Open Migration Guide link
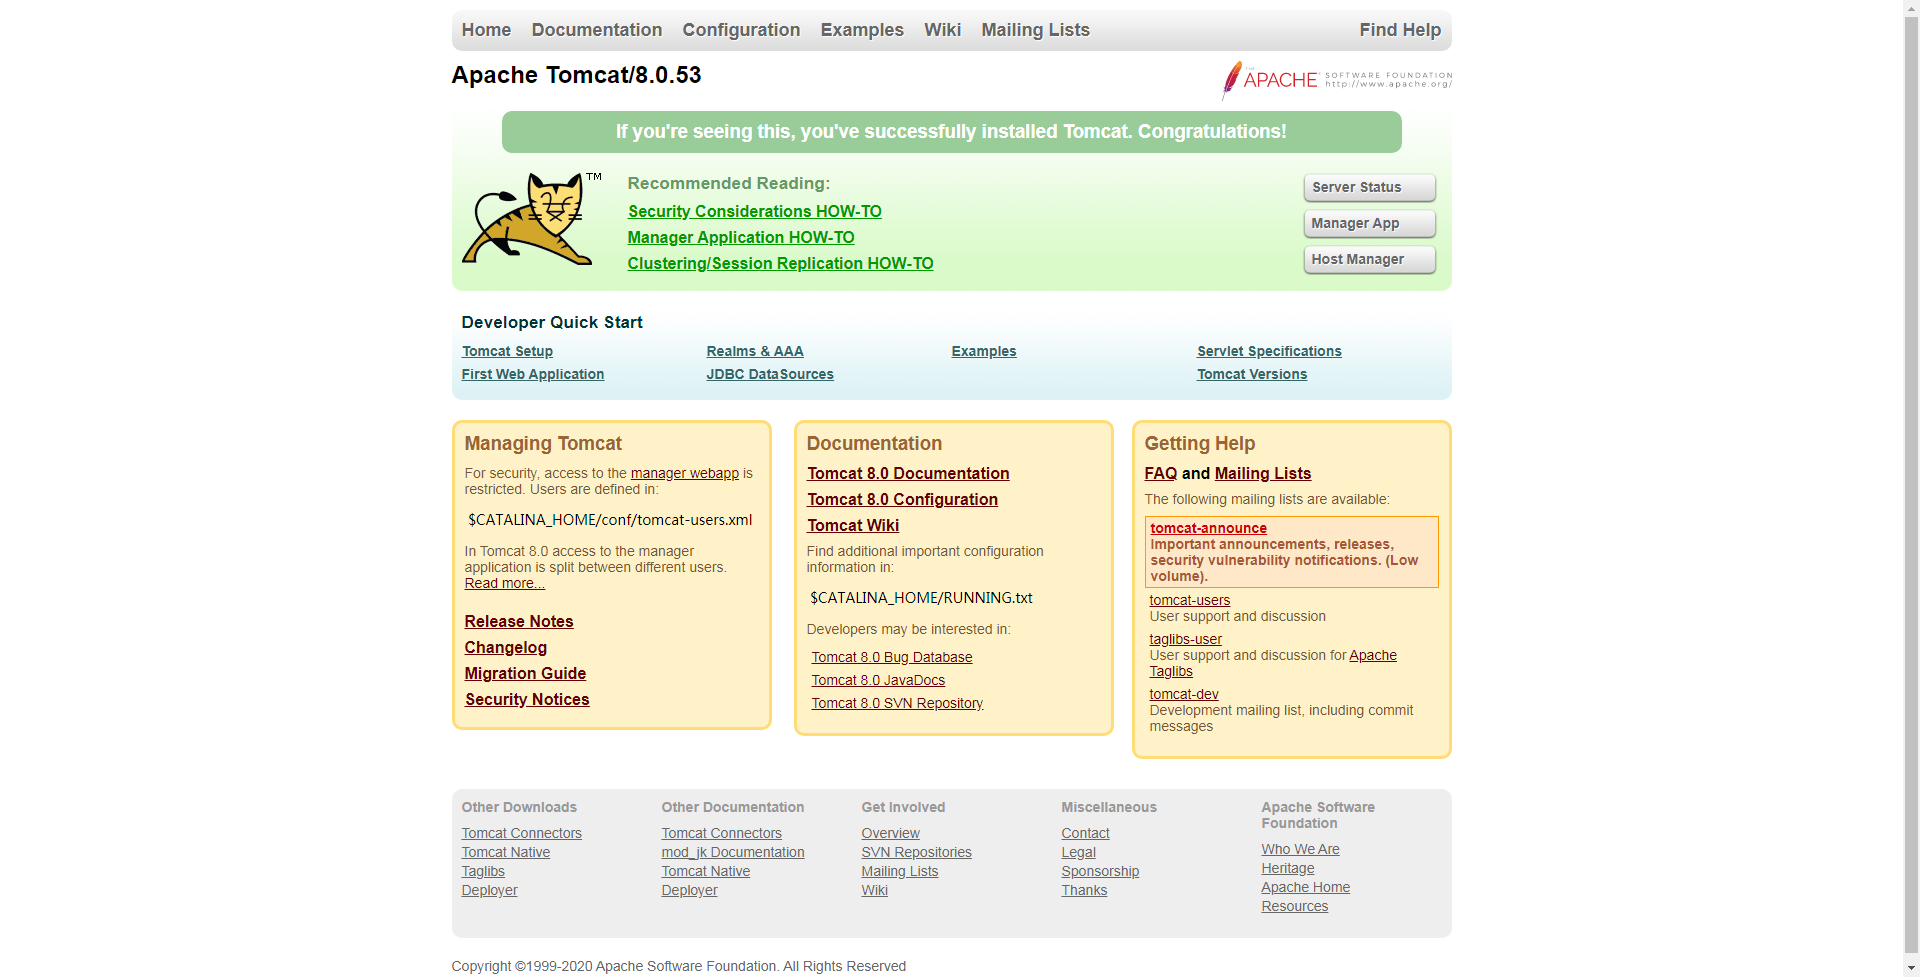Screen dimensions: 1920x977 coord(525,673)
